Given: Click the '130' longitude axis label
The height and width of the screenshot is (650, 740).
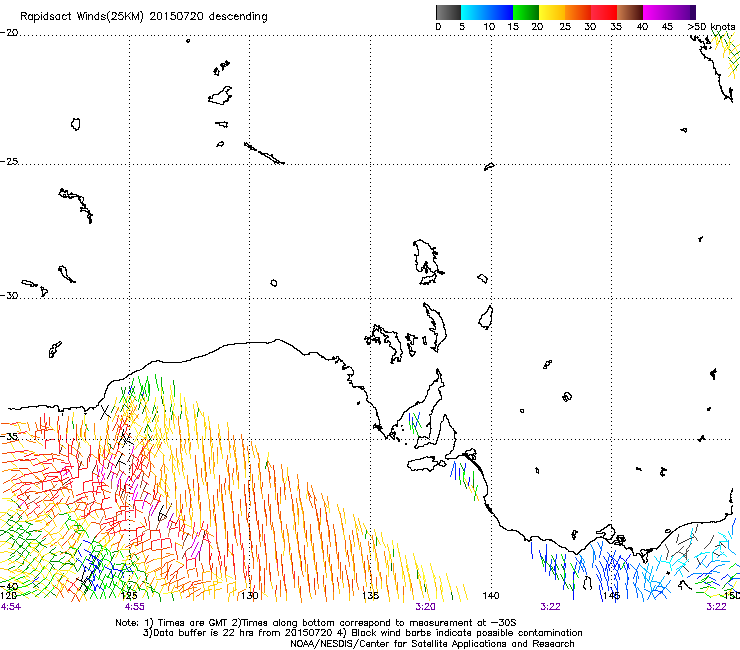Looking at the screenshot, I should 250,595.
